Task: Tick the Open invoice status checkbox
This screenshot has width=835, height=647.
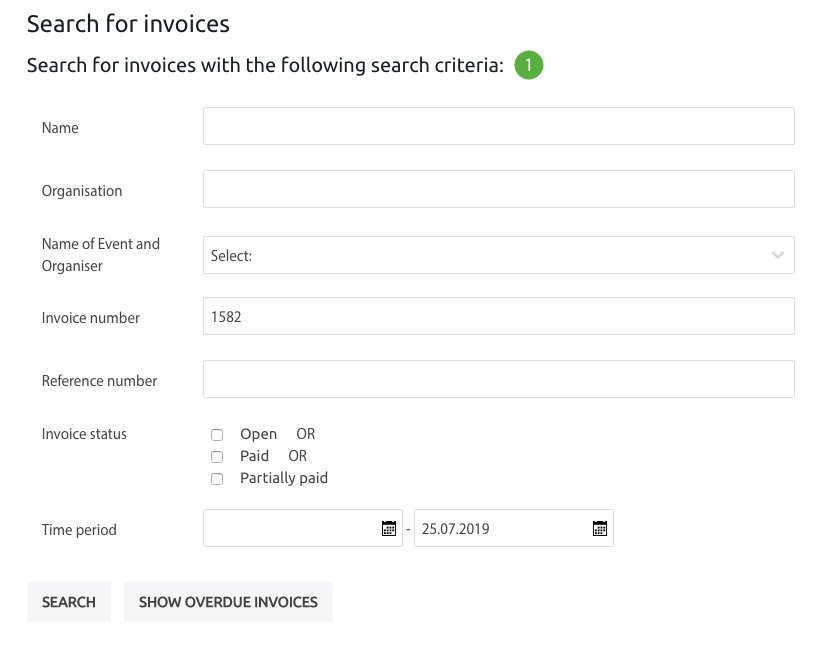Action: click(x=217, y=435)
